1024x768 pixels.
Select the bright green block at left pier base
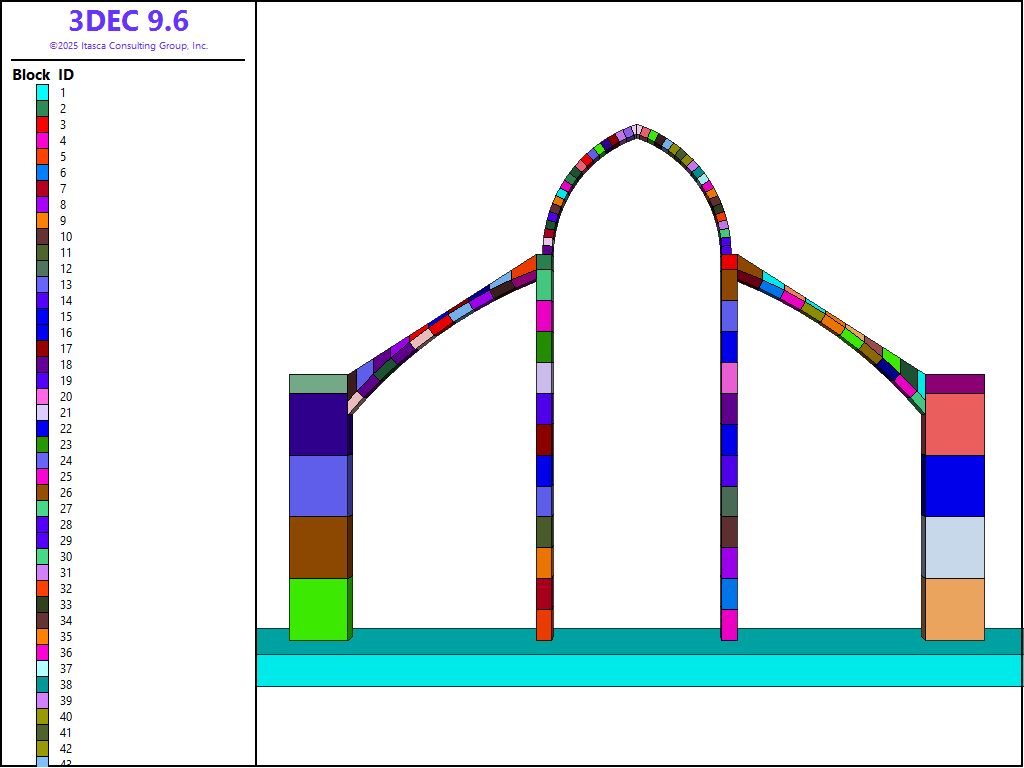[x=318, y=609]
